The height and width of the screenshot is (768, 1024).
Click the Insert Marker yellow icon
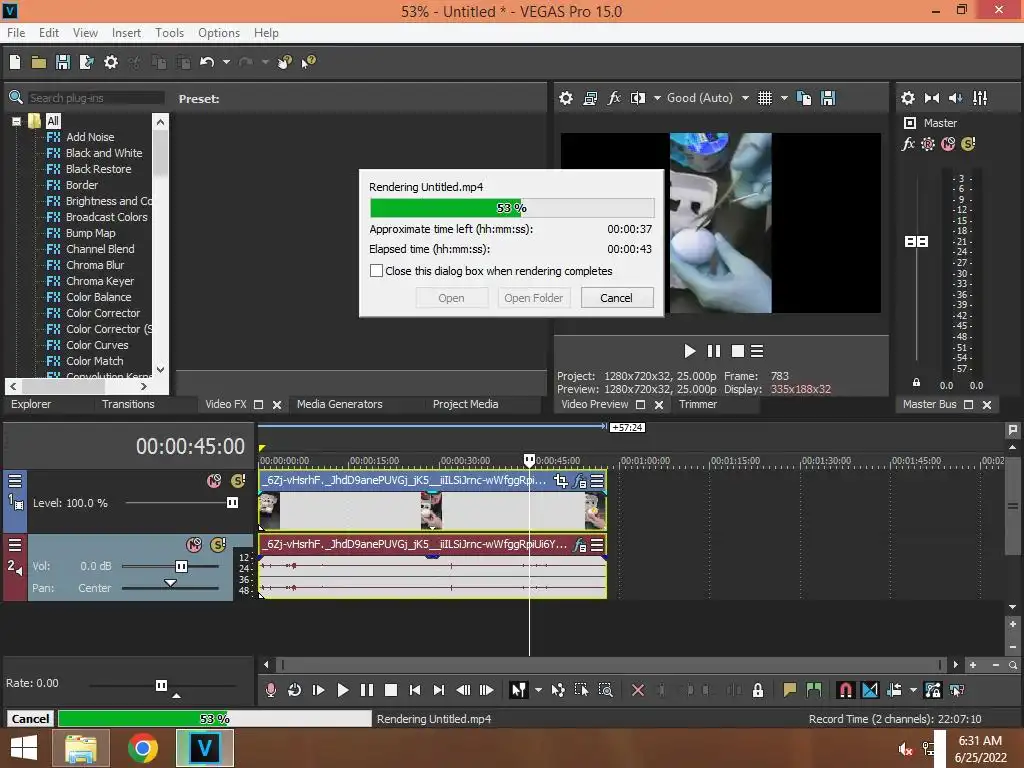790,690
